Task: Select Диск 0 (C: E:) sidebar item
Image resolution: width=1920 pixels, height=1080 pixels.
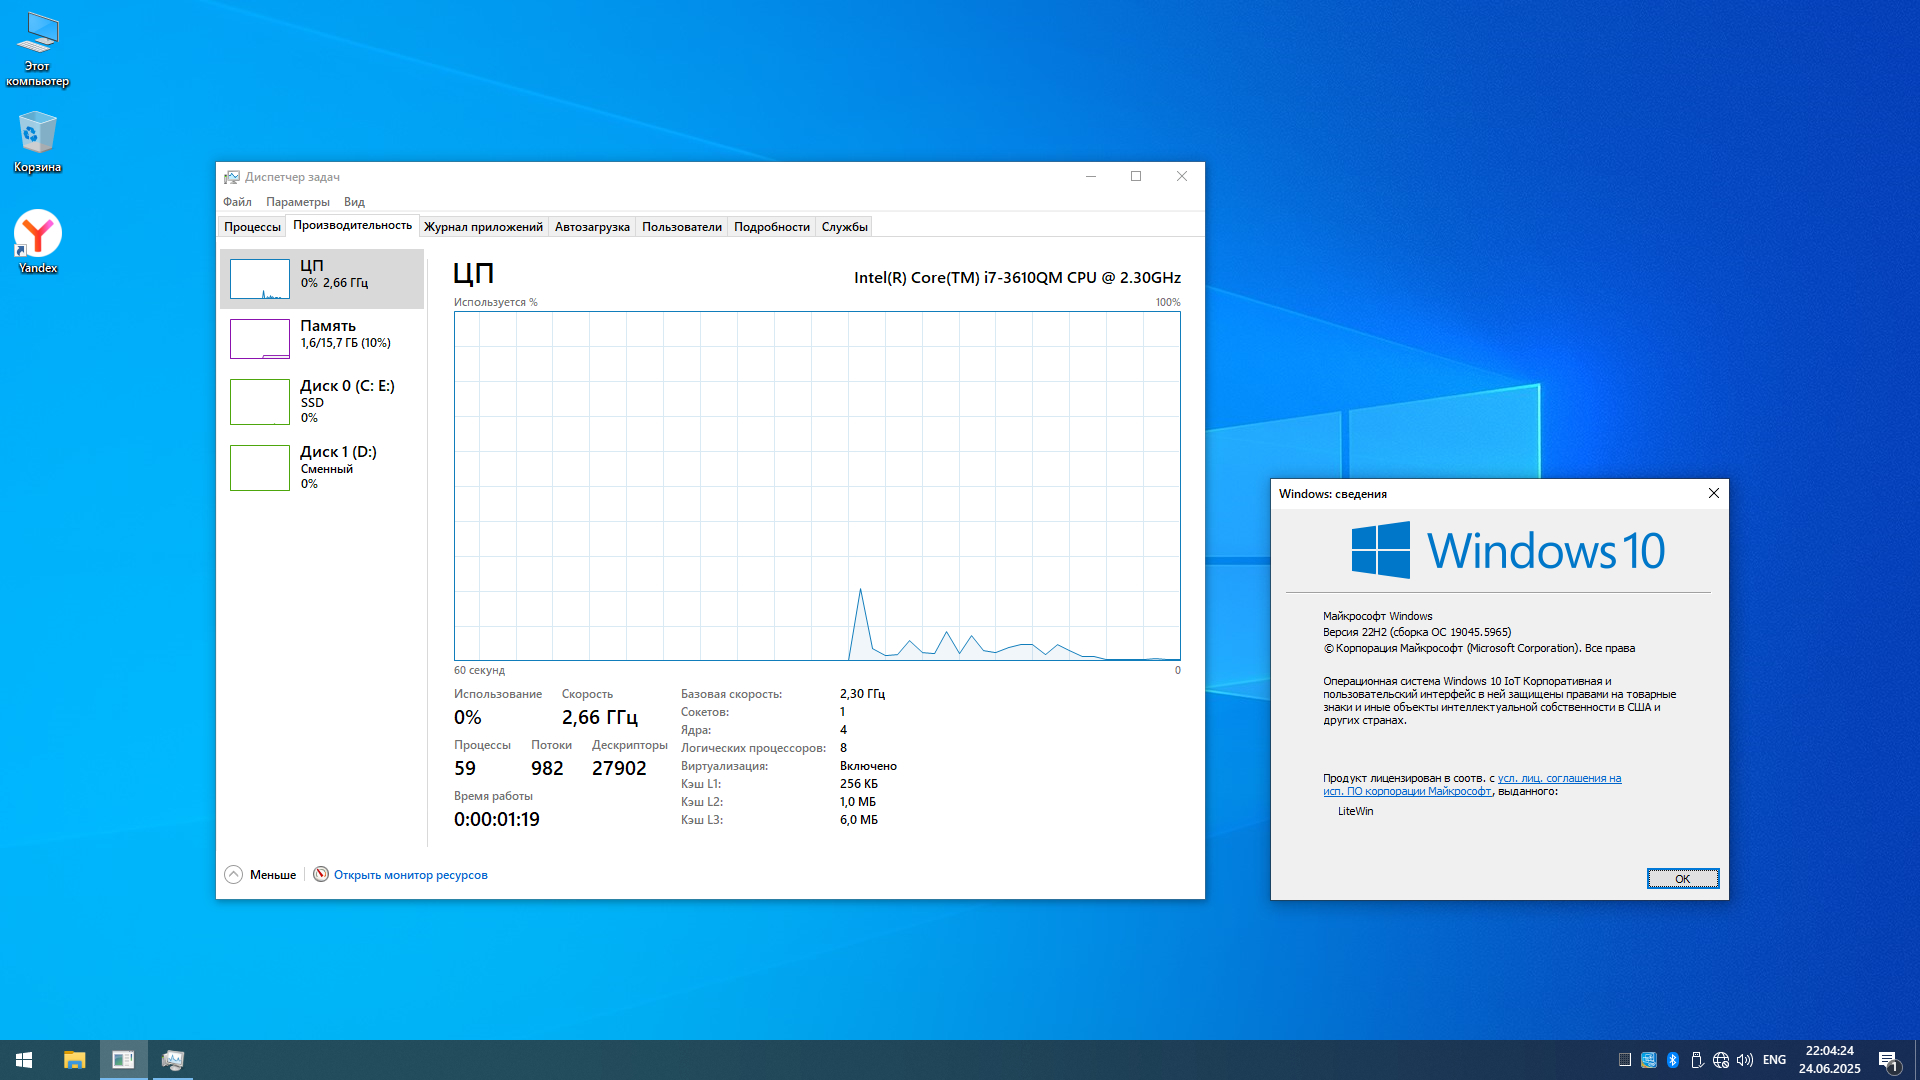Action: coord(322,400)
